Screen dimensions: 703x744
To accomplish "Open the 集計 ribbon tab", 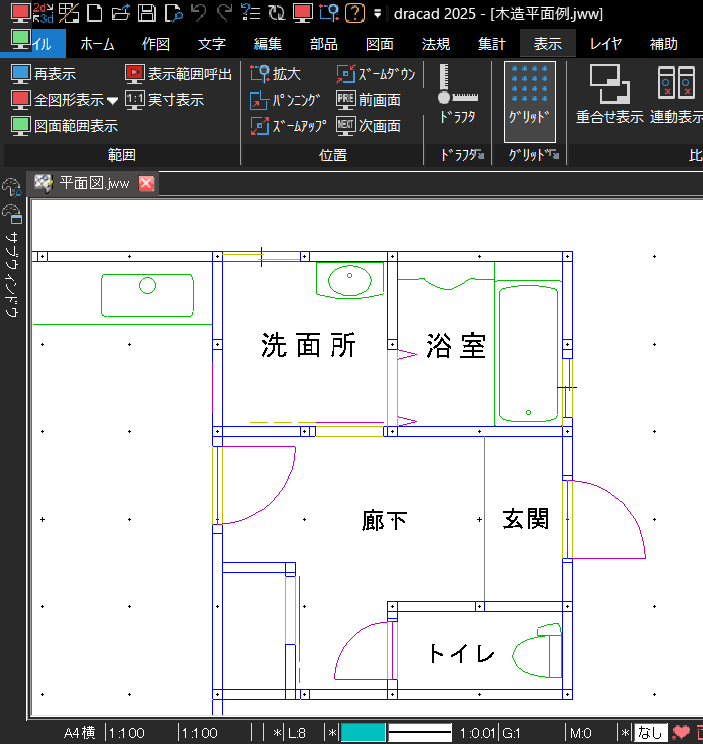I will coord(491,44).
